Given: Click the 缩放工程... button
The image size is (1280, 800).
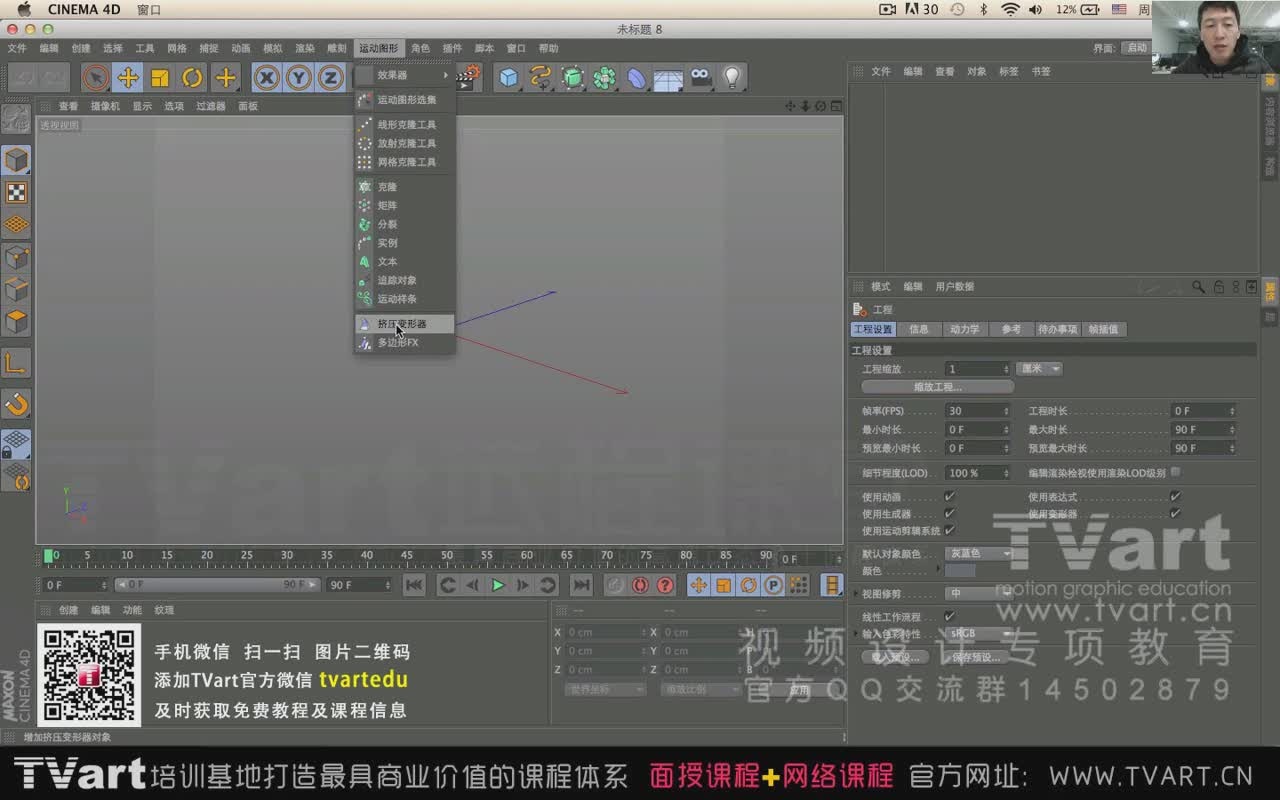Looking at the screenshot, I should click(x=938, y=387).
